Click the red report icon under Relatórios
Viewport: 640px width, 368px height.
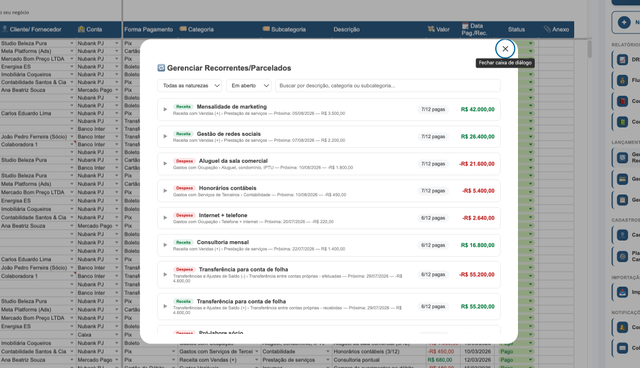(x=622, y=101)
